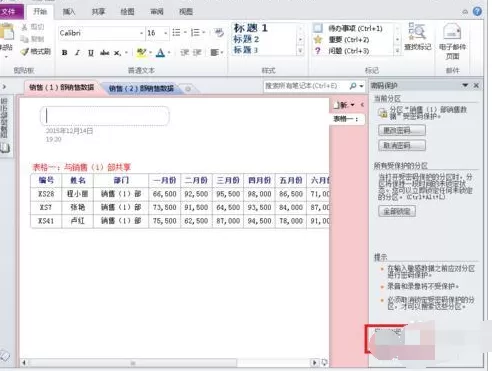Select the 销售(2)部销售数据 section tab
The image size is (492, 371).
[x=141, y=88]
